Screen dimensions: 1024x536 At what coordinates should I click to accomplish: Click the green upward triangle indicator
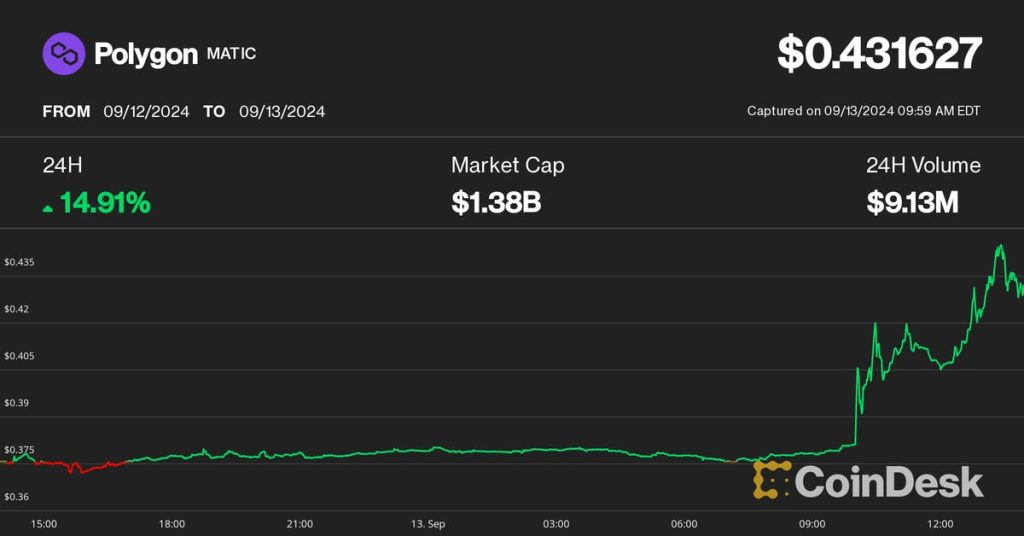pos(48,207)
